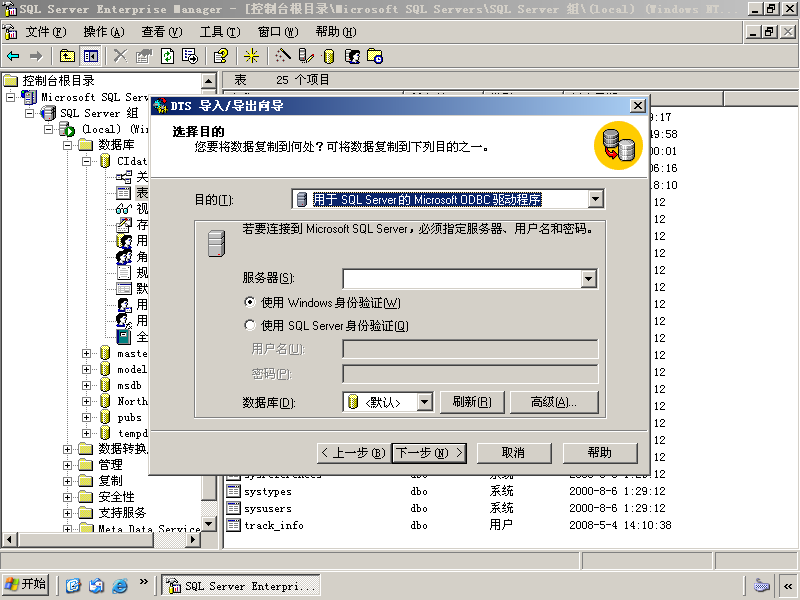Open the database (数据库) default dropdown
This screenshot has width=800, height=600.
(424, 402)
